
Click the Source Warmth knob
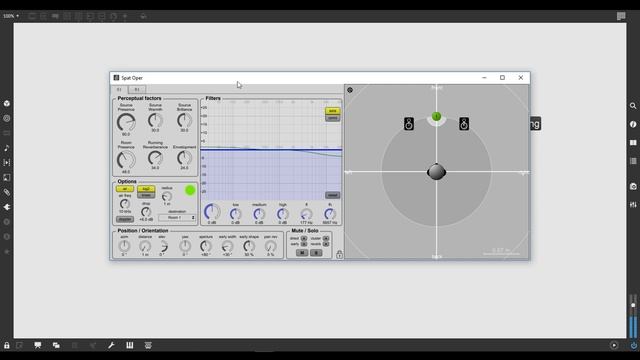[155, 120]
